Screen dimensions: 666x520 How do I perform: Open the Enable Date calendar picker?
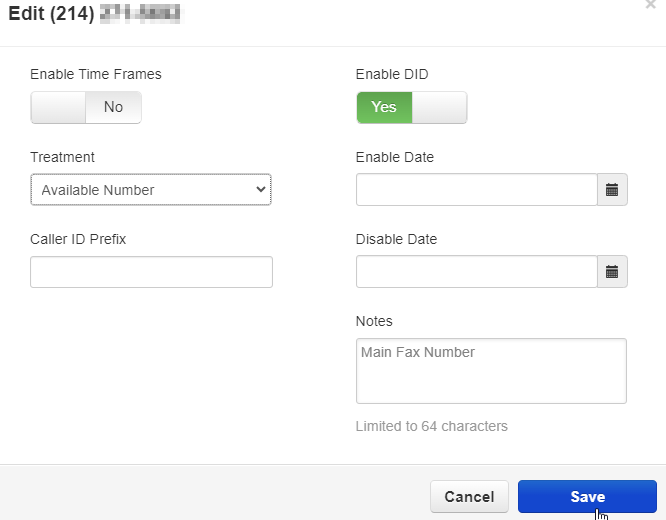(612, 190)
